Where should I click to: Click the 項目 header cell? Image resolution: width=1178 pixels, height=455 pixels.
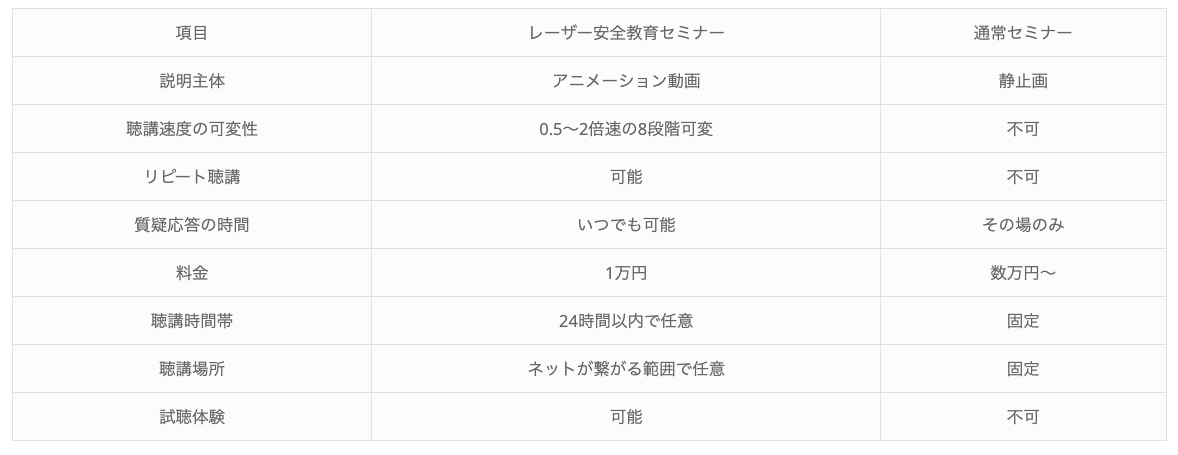[x=191, y=33]
